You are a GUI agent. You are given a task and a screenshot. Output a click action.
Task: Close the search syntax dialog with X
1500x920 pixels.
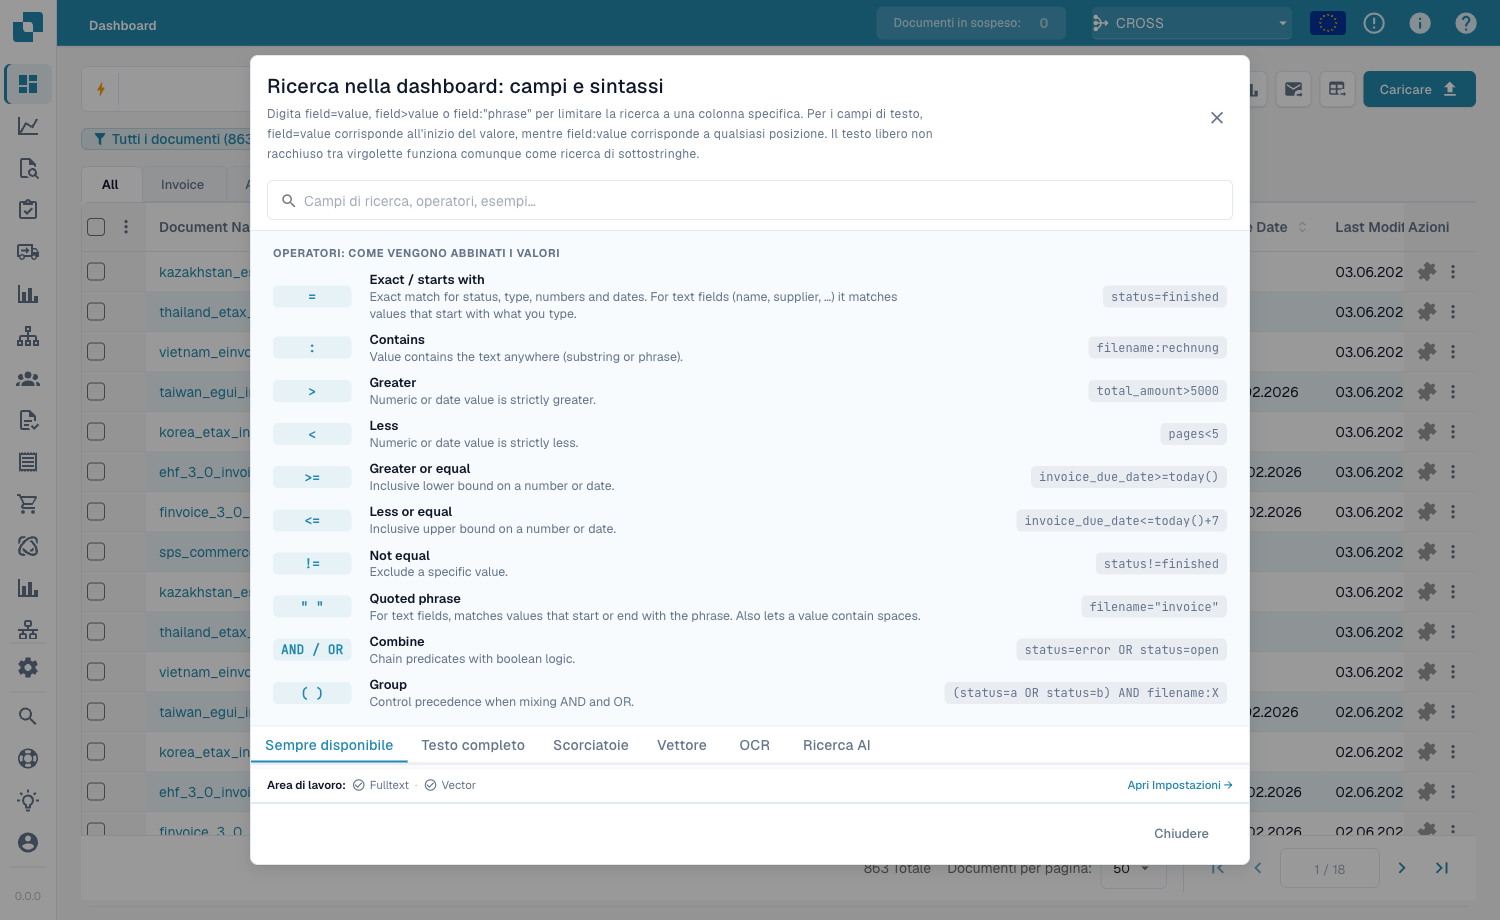(1217, 118)
